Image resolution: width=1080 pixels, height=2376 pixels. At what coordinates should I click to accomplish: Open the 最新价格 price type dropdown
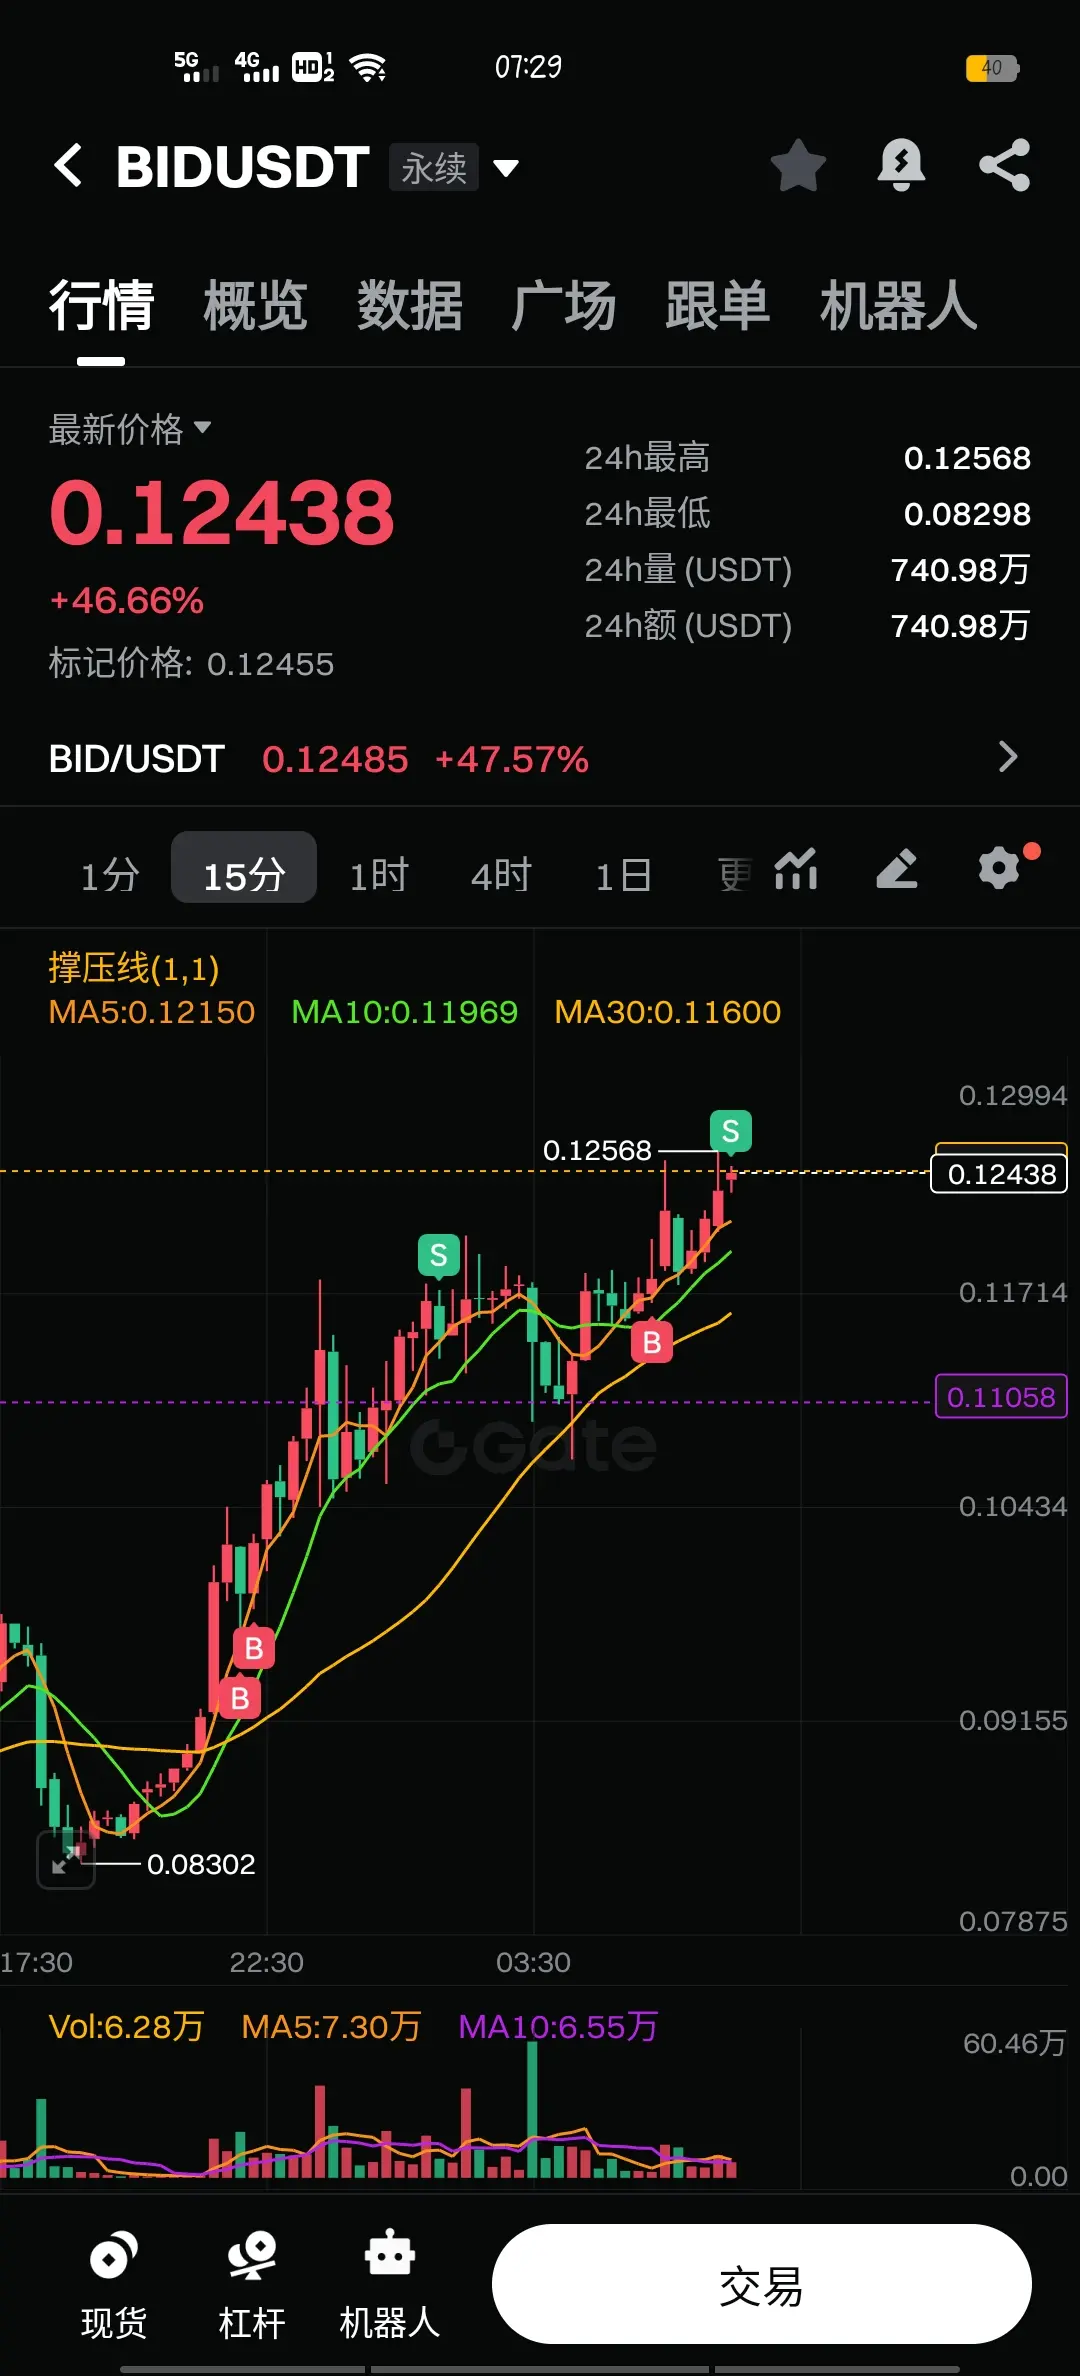coord(130,429)
